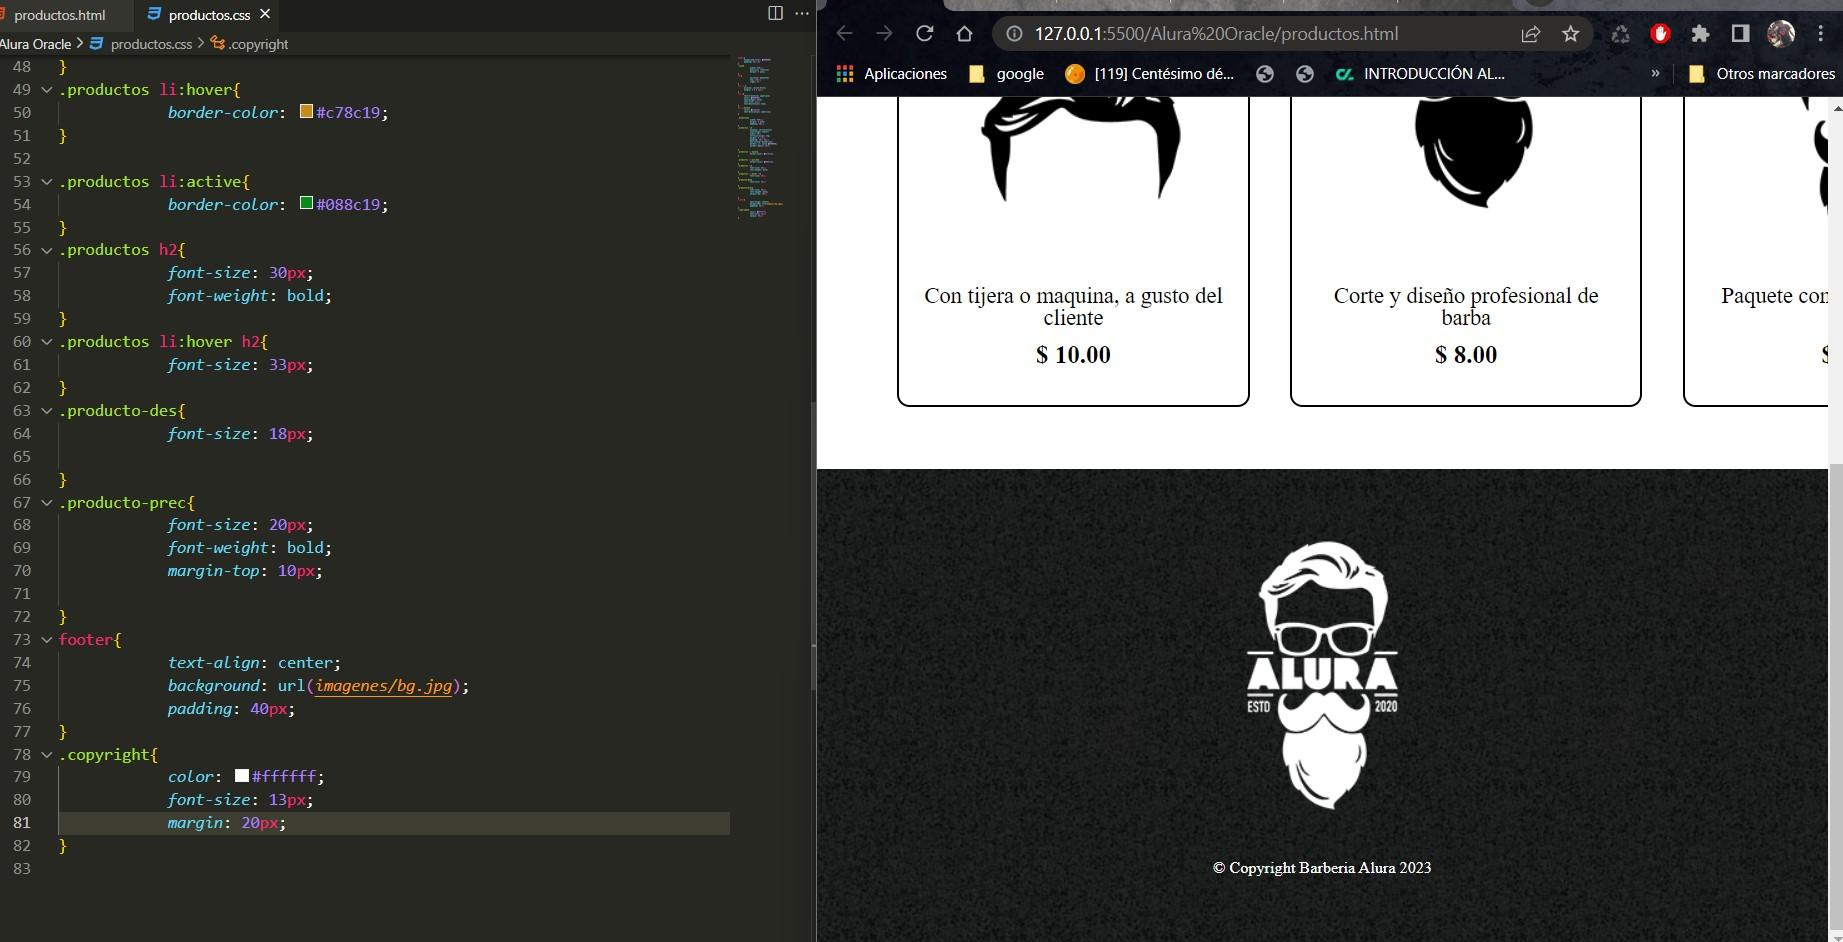This screenshot has width=1843, height=942.
Task: Open the Chrome three-dot menu
Action: click(1821, 34)
